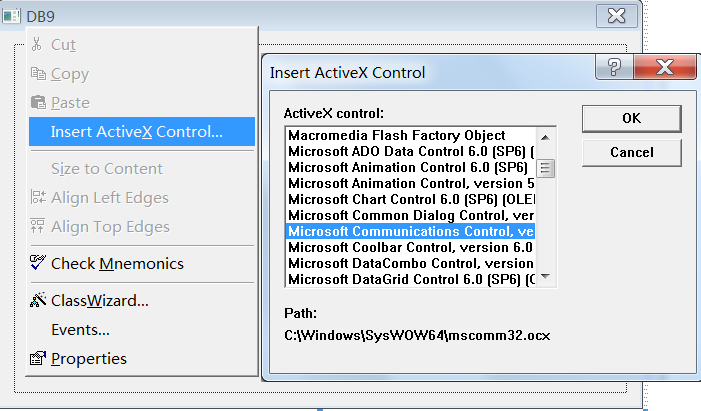The image size is (701, 411).
Task: Click the Paste clipboard icon
Action: 38,102
